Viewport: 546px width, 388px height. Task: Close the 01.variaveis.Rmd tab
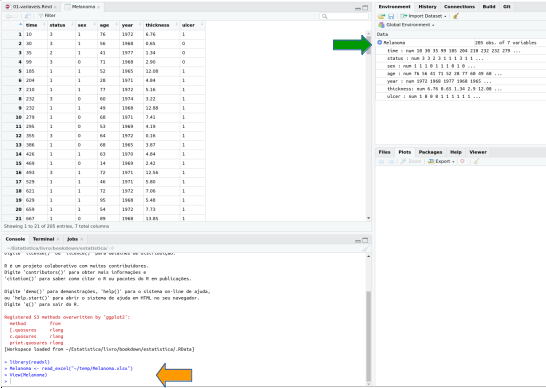coord(55,7)
